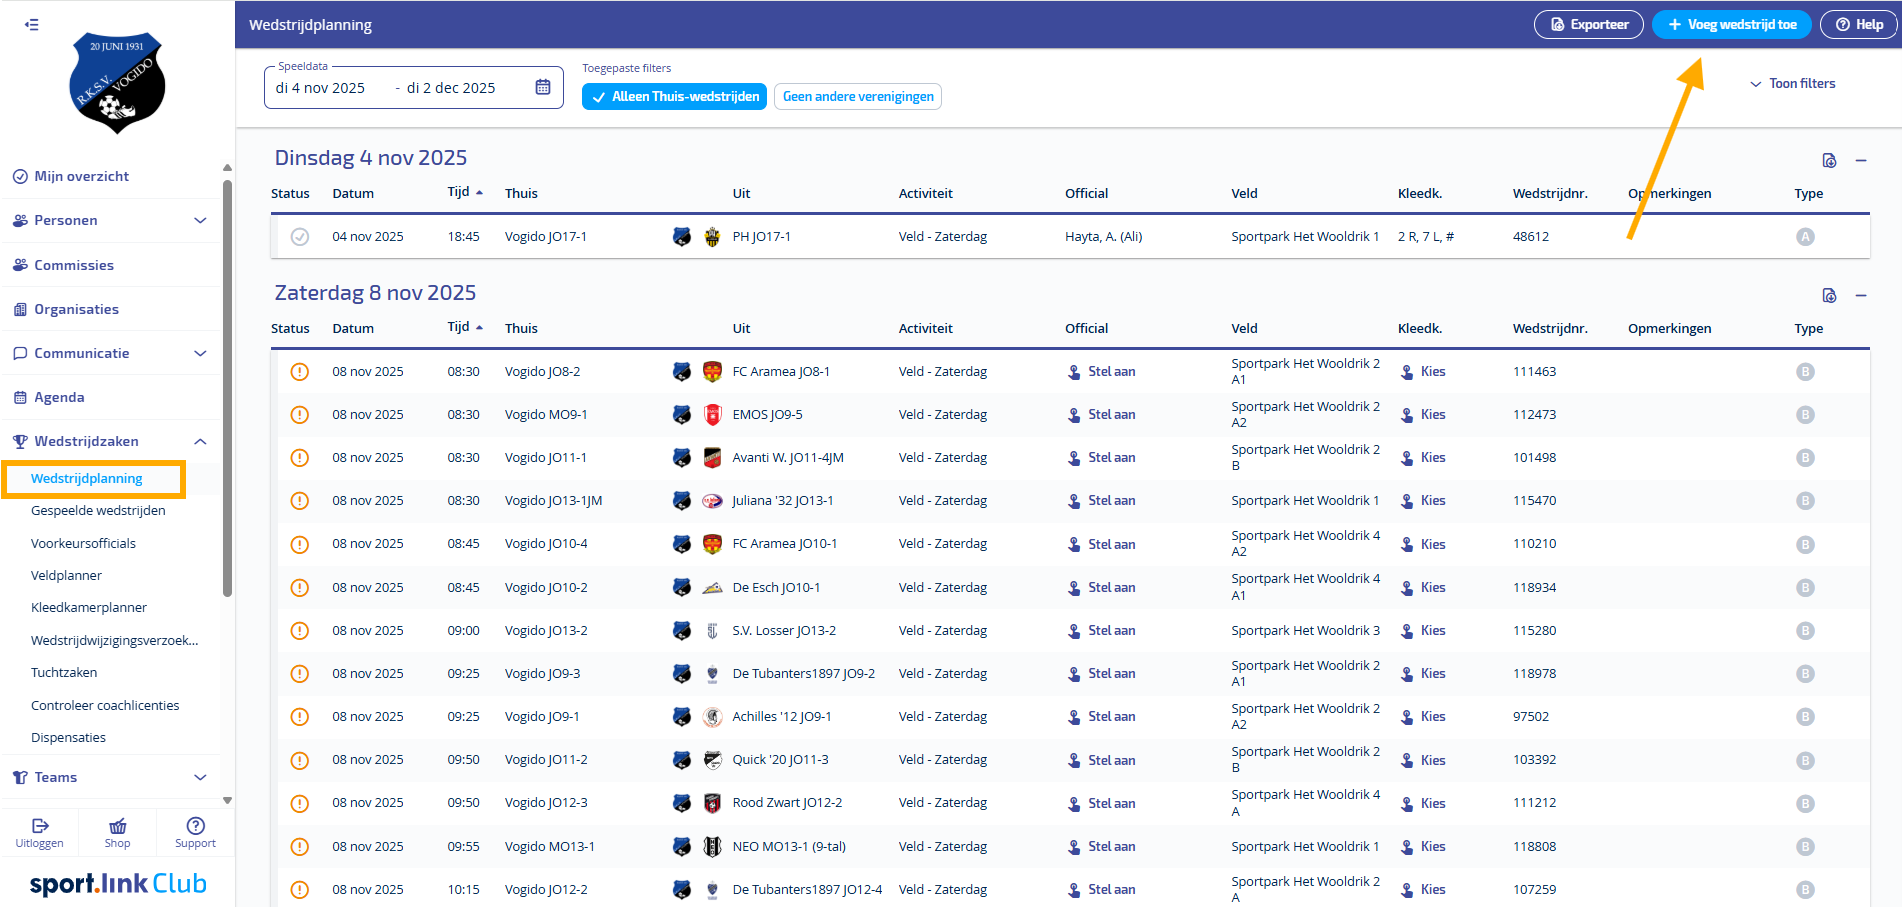This screenshot has width=1902, height=907.
Task: Open Tuchtzaken in the sidebar
Action: pos(64,673)
